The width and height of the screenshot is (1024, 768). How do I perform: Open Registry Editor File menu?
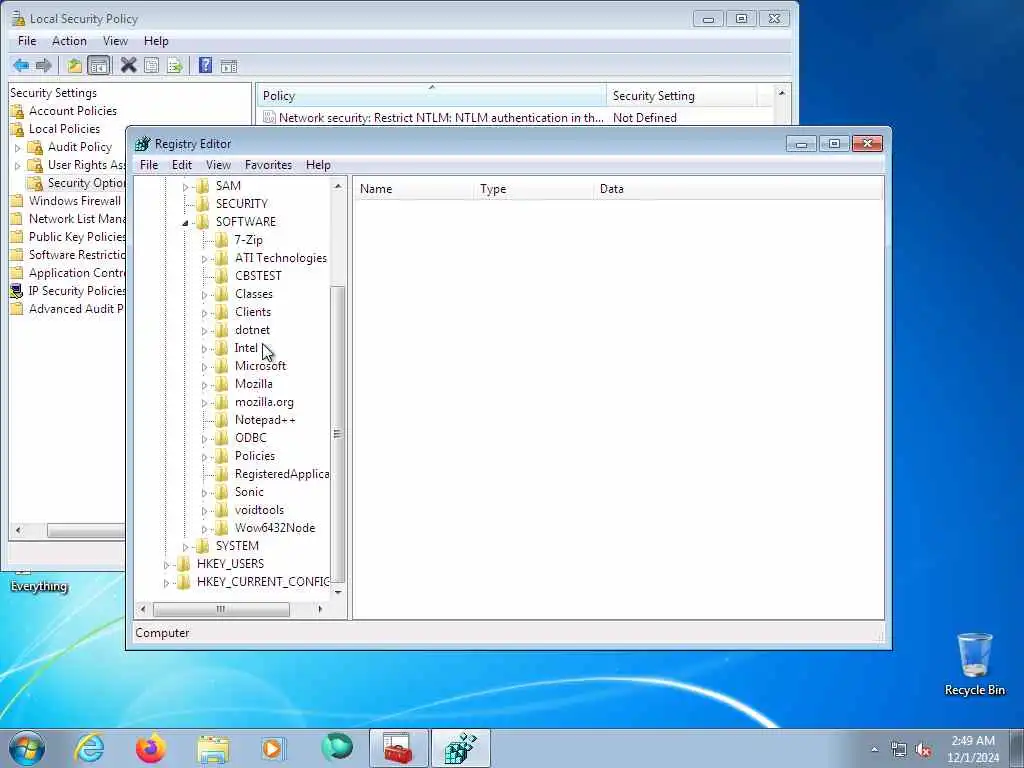tap(149, 165)
